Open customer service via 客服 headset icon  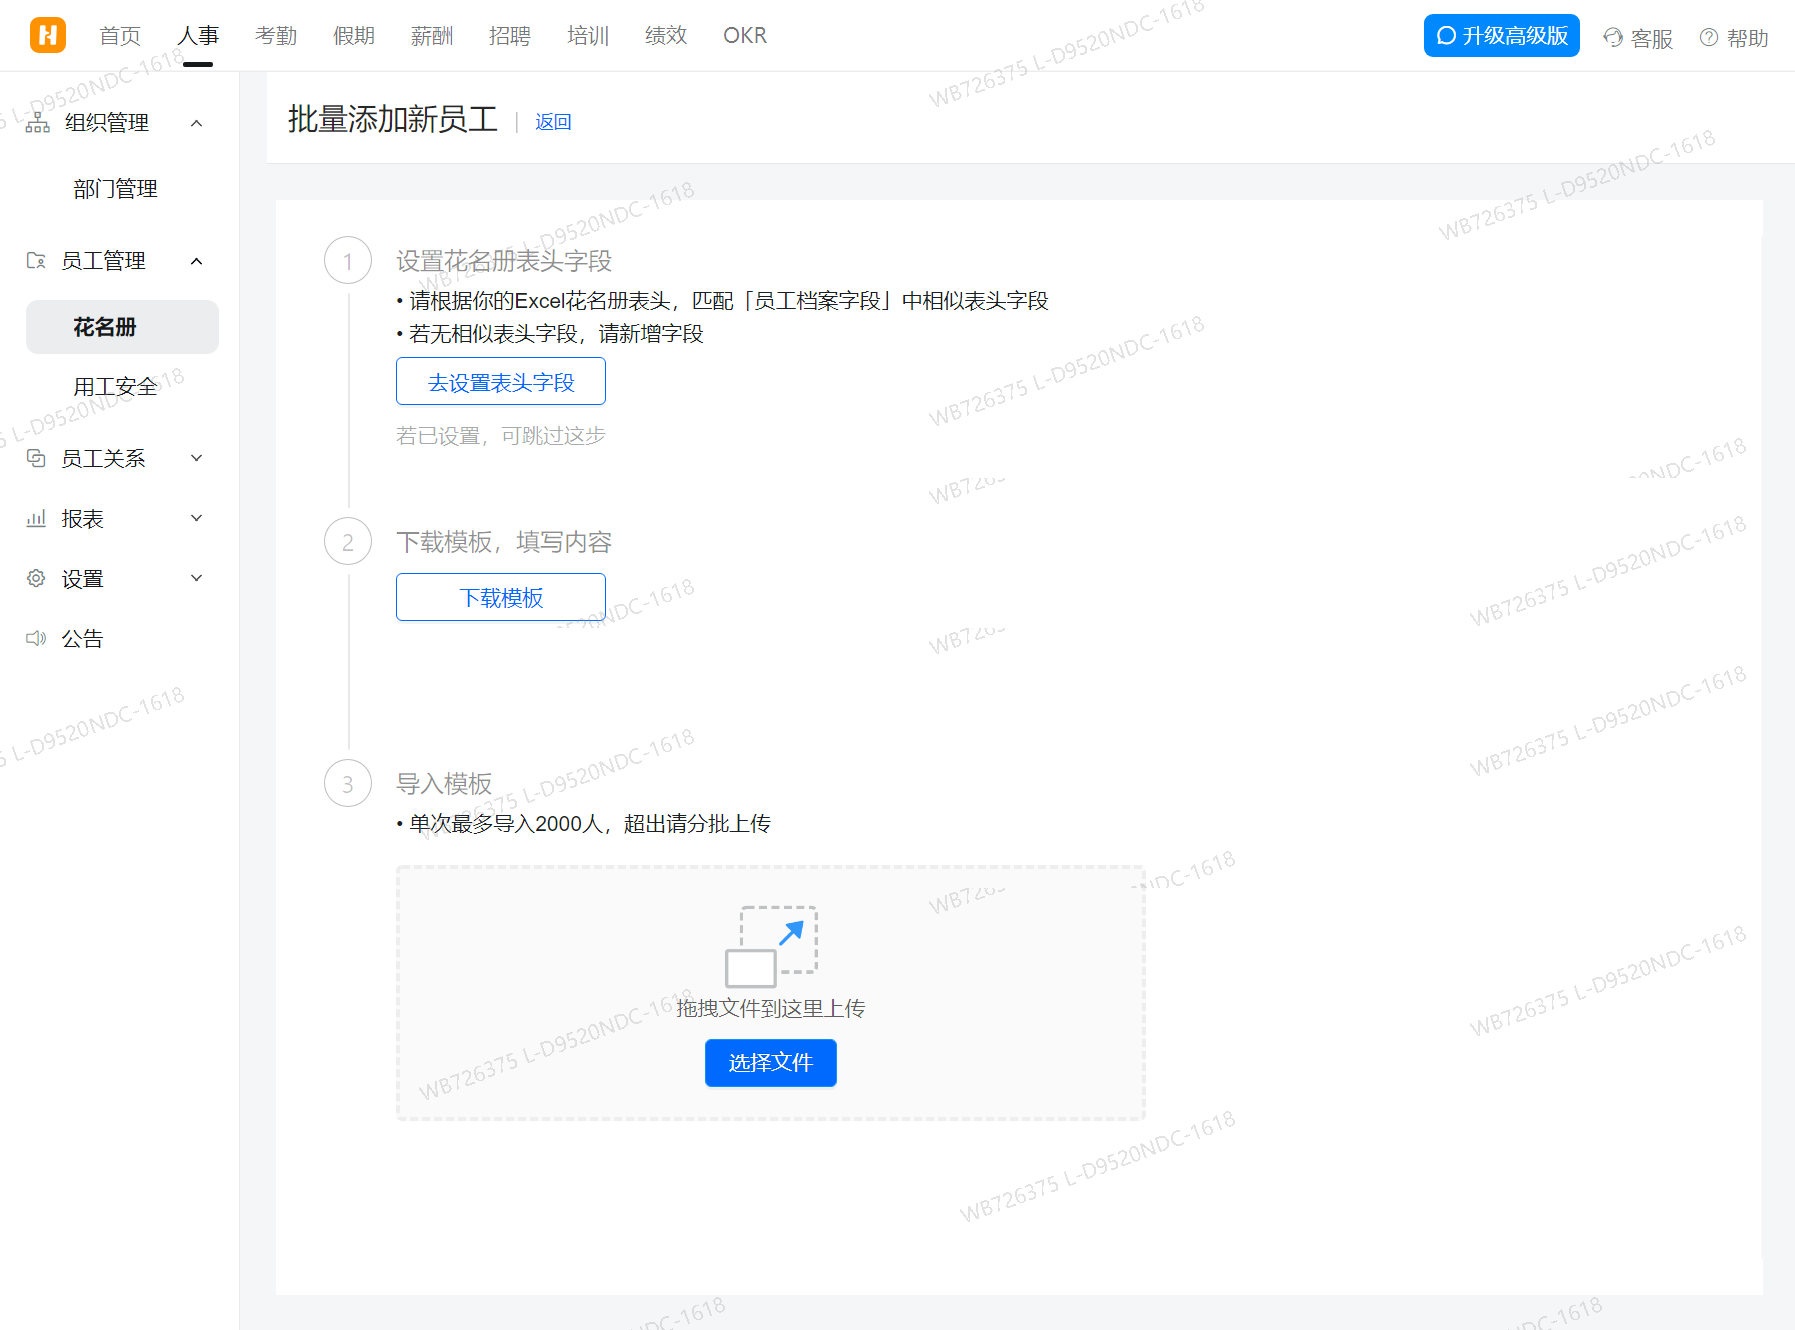1611,38
